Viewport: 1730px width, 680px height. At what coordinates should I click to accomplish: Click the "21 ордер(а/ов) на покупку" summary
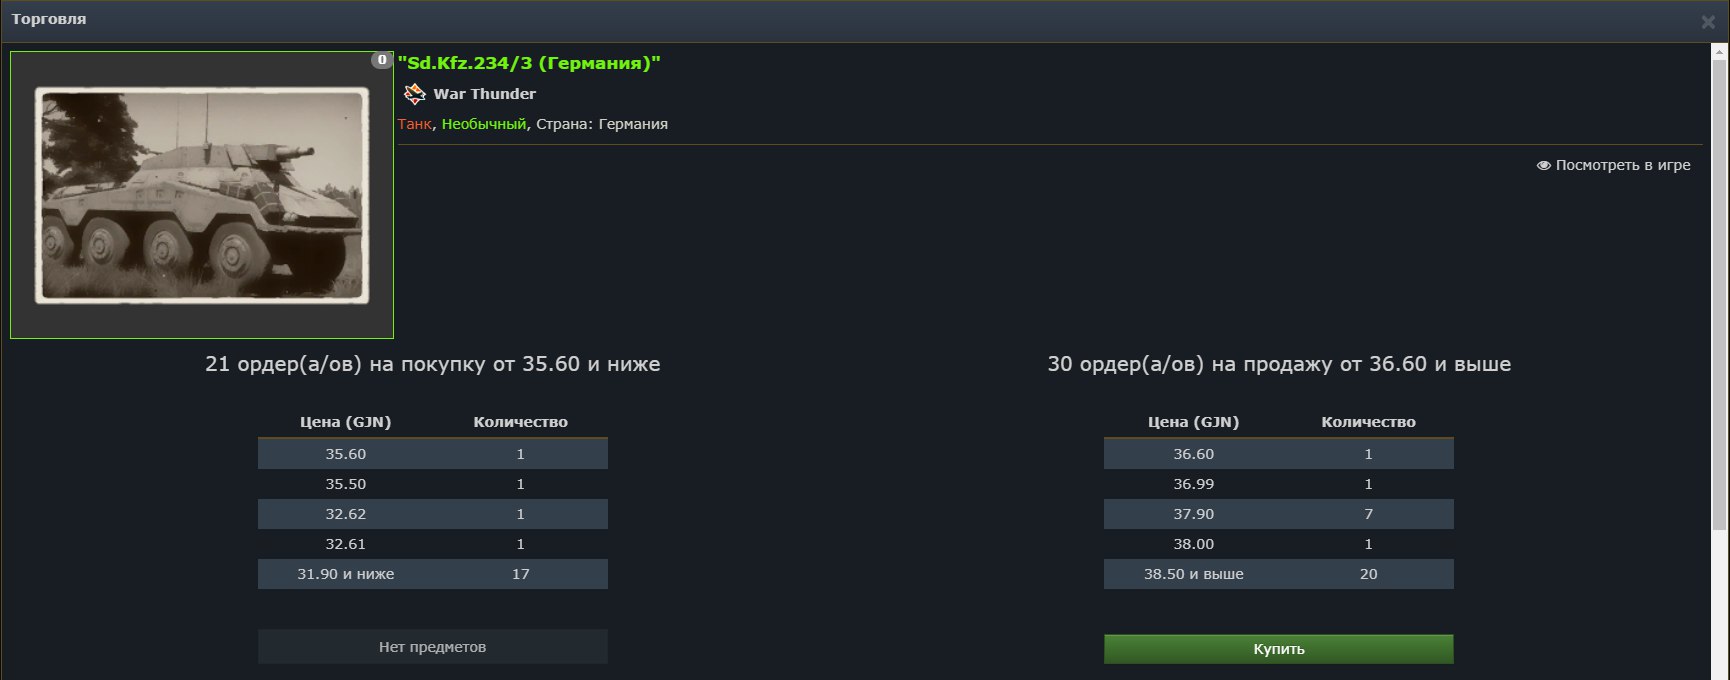point(433,364)
